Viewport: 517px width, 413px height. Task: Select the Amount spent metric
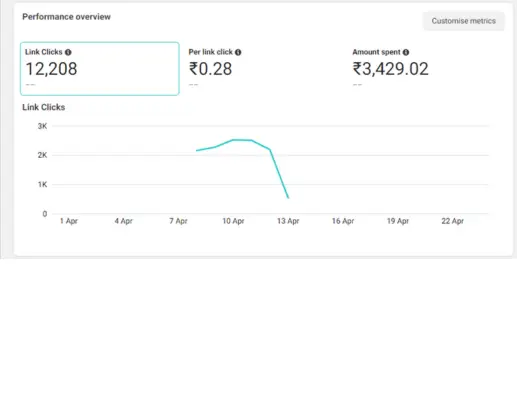pyautogui.click(x=428, y=69)
